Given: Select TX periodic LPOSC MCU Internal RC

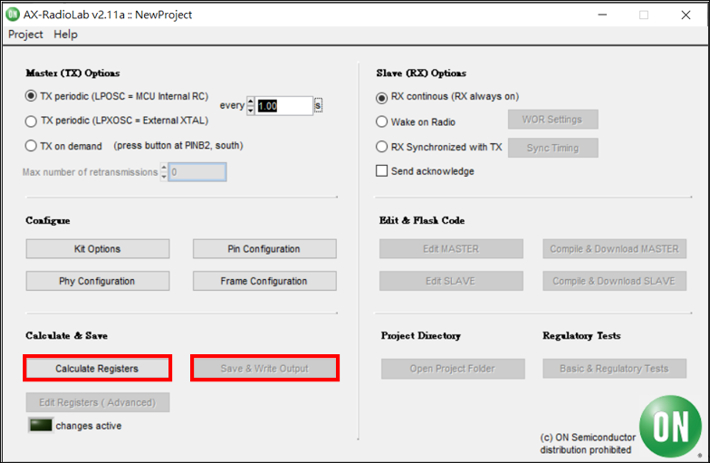Looking at the screenshot, I should tap(31, 96).
